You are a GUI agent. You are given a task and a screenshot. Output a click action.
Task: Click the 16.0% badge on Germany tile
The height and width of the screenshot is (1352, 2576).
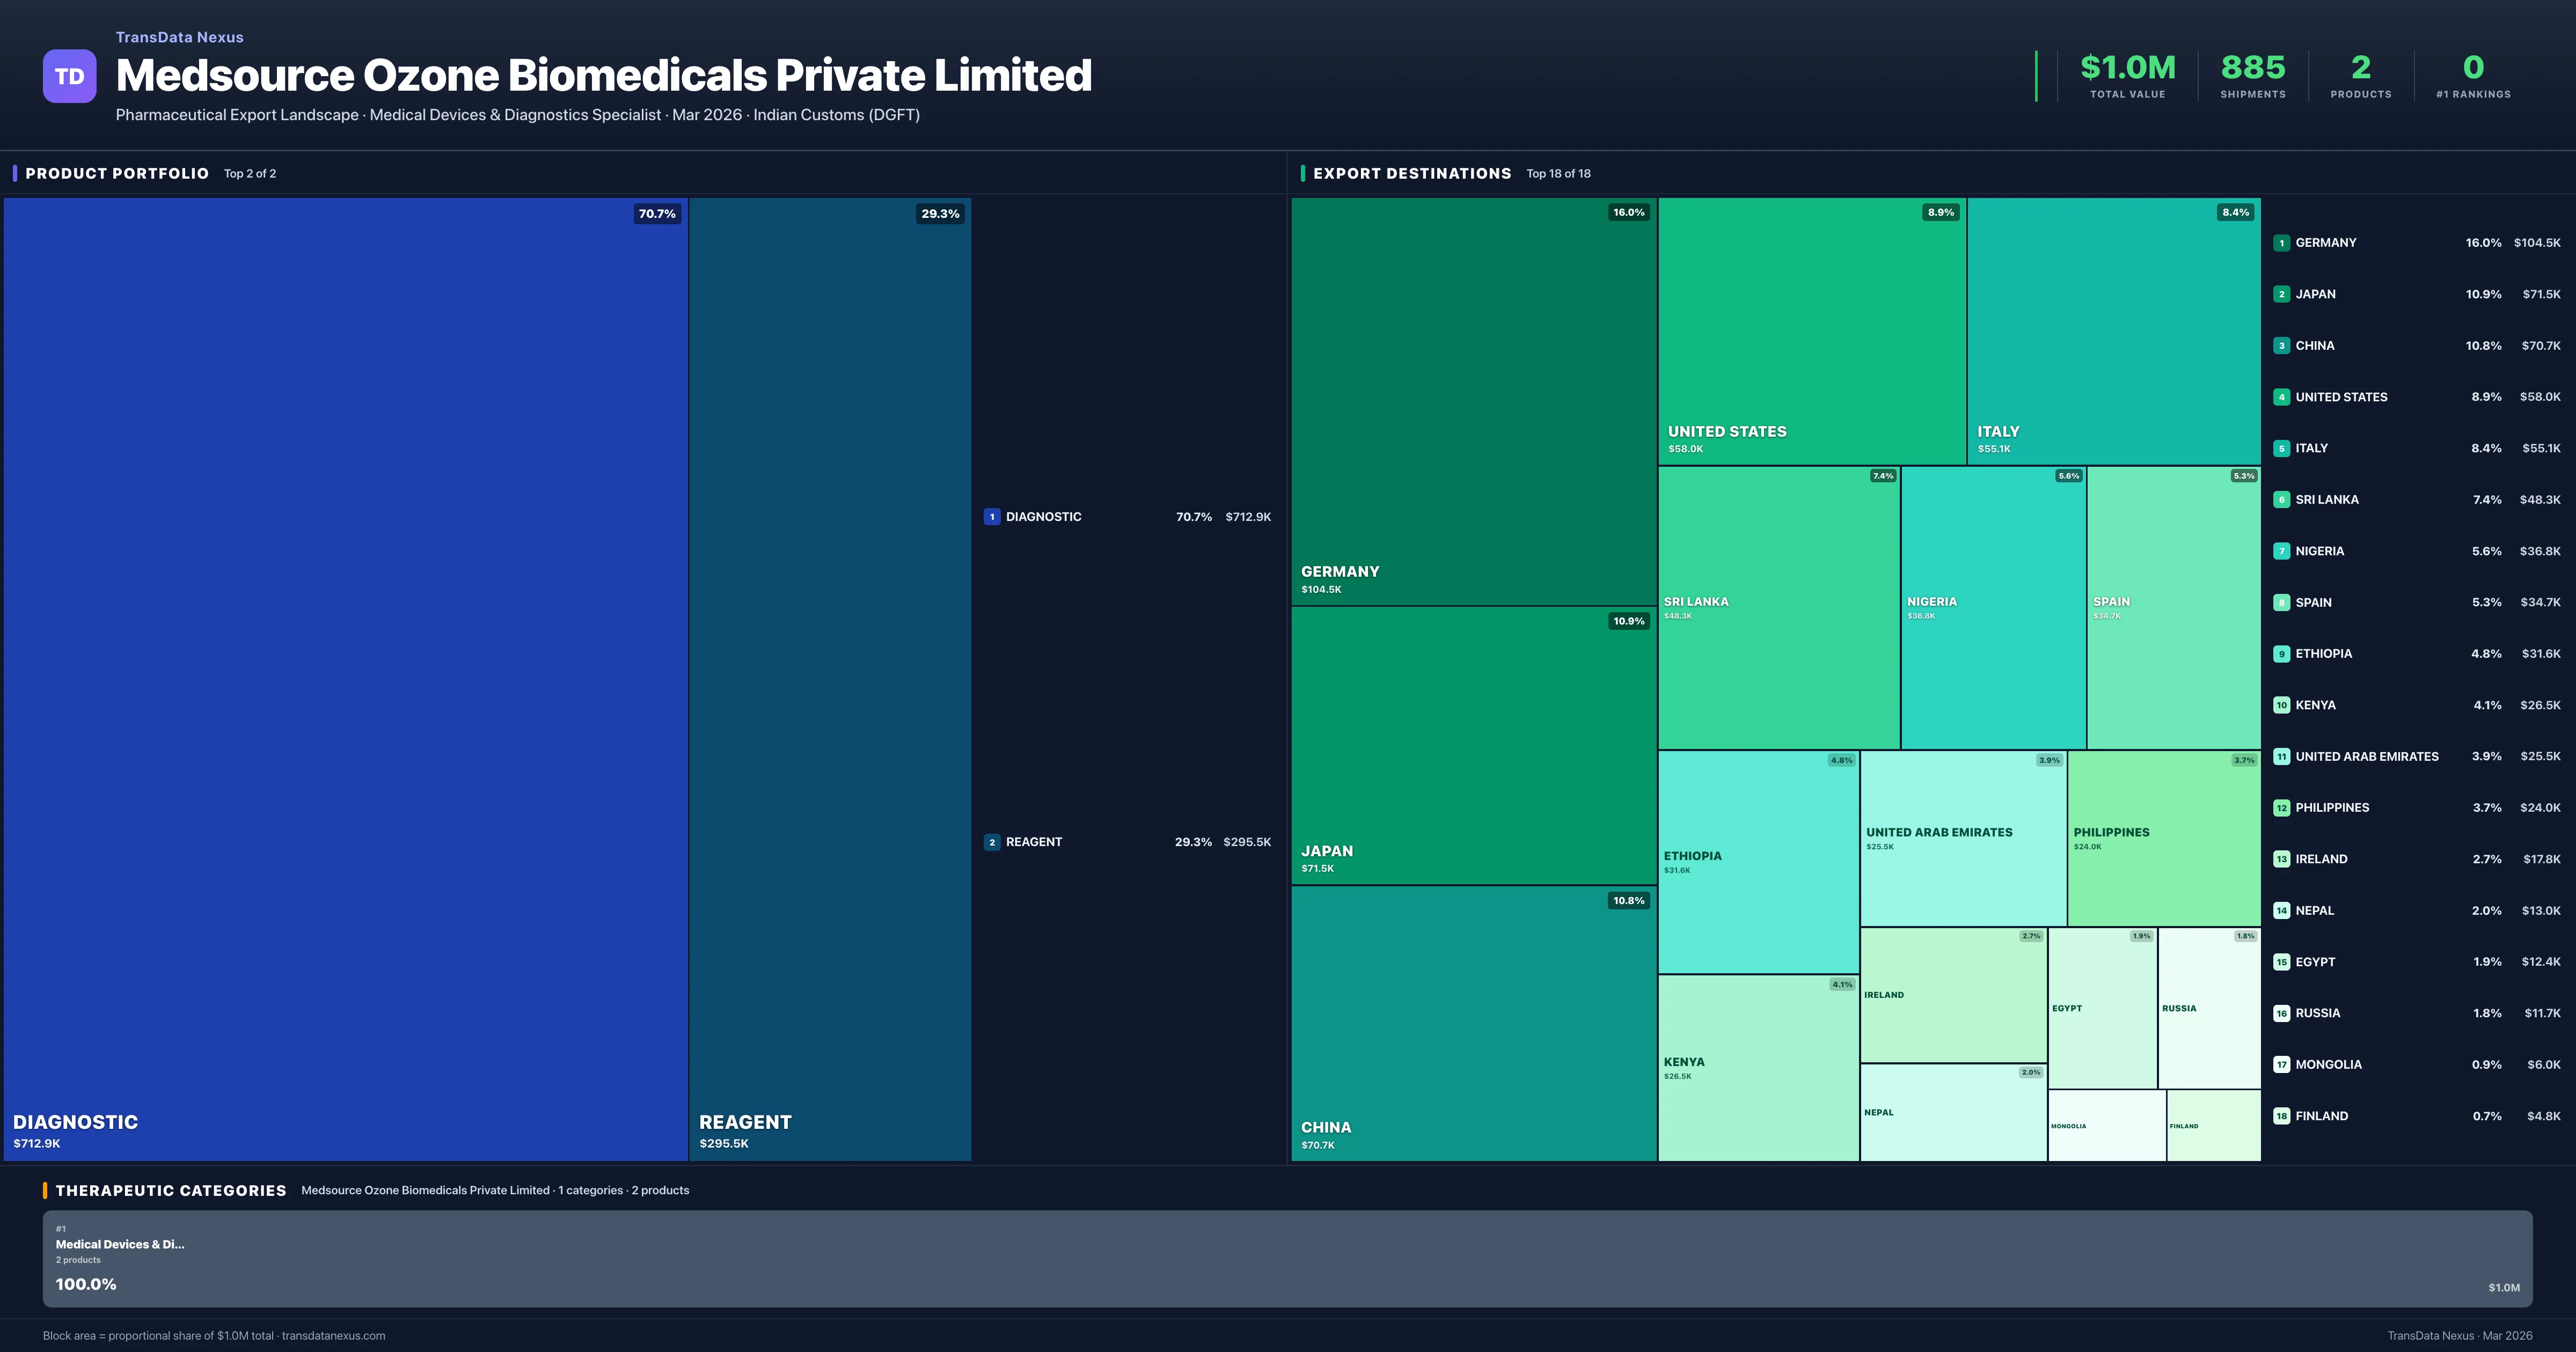coord(1628,212)
